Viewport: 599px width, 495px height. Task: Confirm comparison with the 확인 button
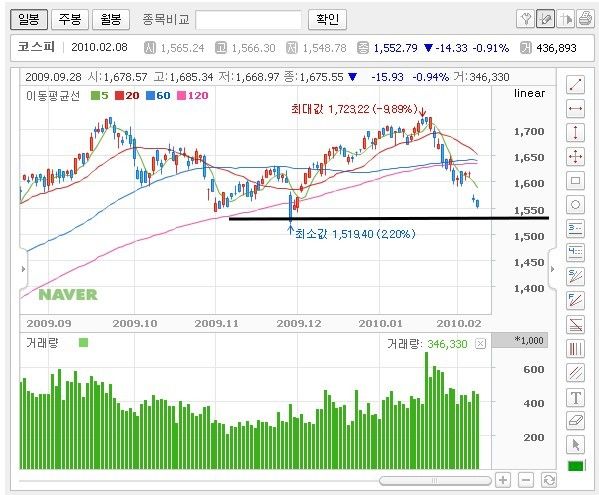point(327,19)
